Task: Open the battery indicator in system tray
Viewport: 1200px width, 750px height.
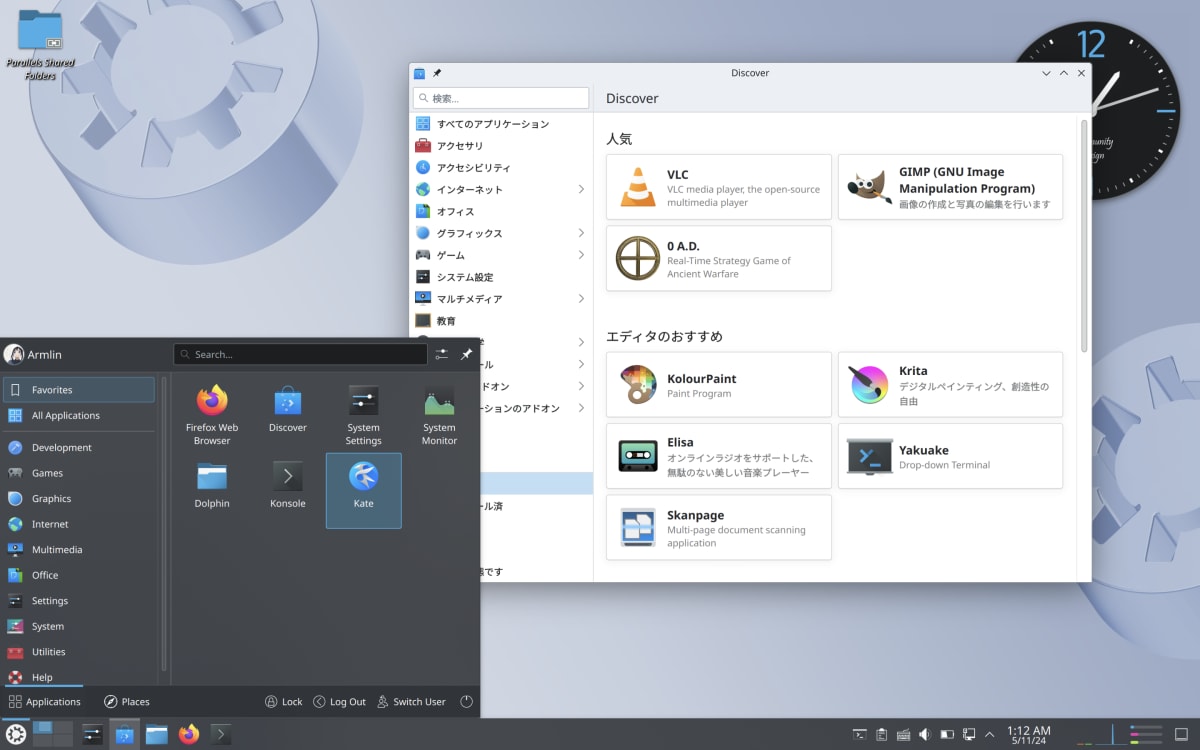Action: 947,735
